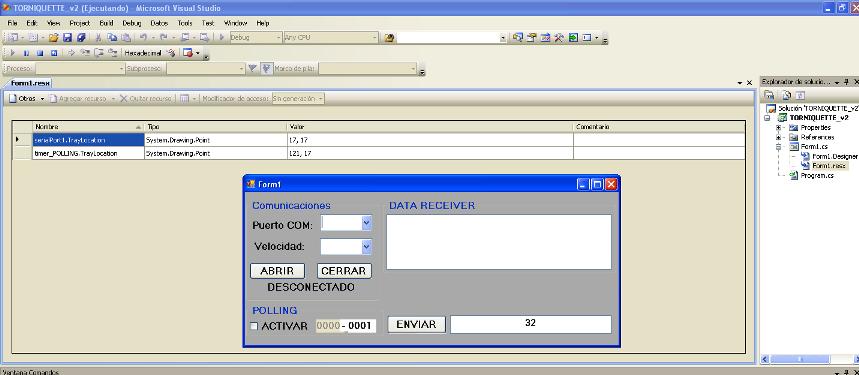Click the CERRAR button

(x=344, y=271)
